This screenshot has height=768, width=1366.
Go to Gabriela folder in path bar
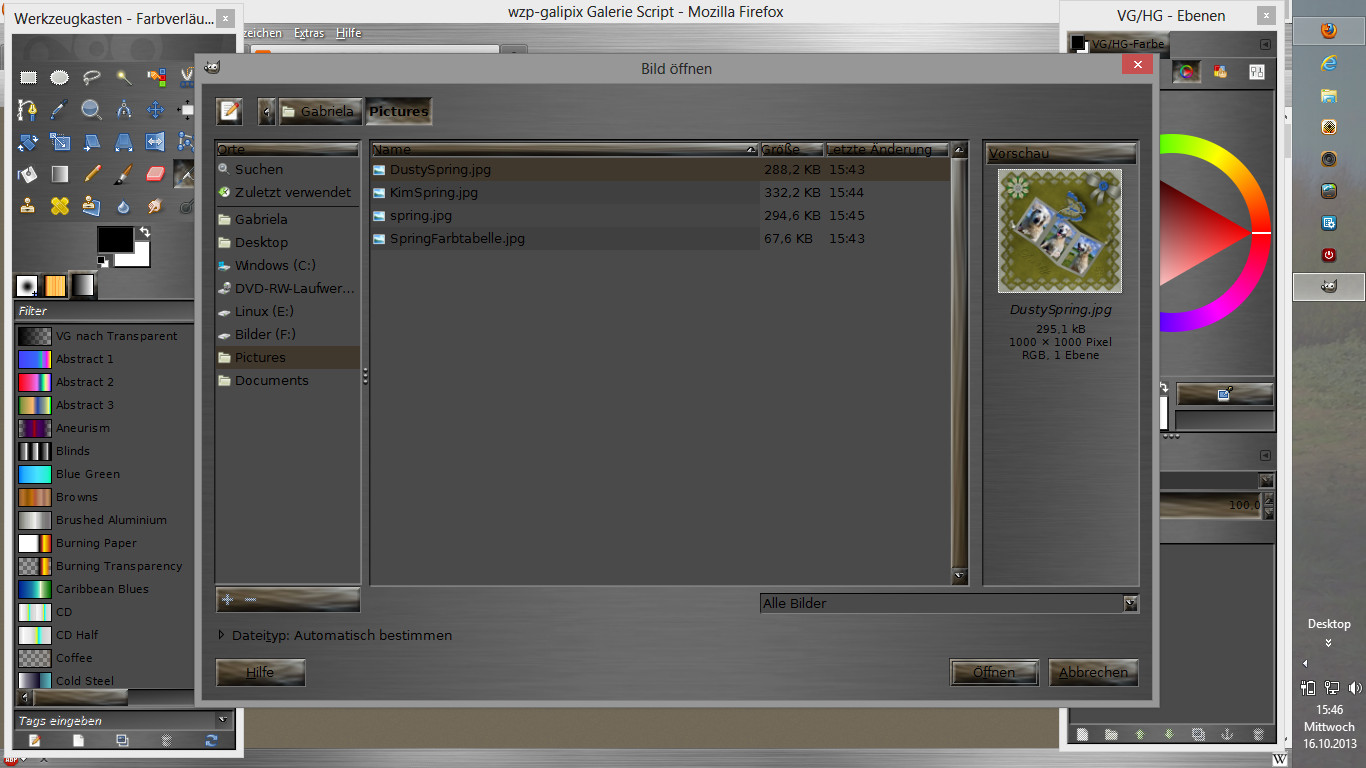[319, 111]
